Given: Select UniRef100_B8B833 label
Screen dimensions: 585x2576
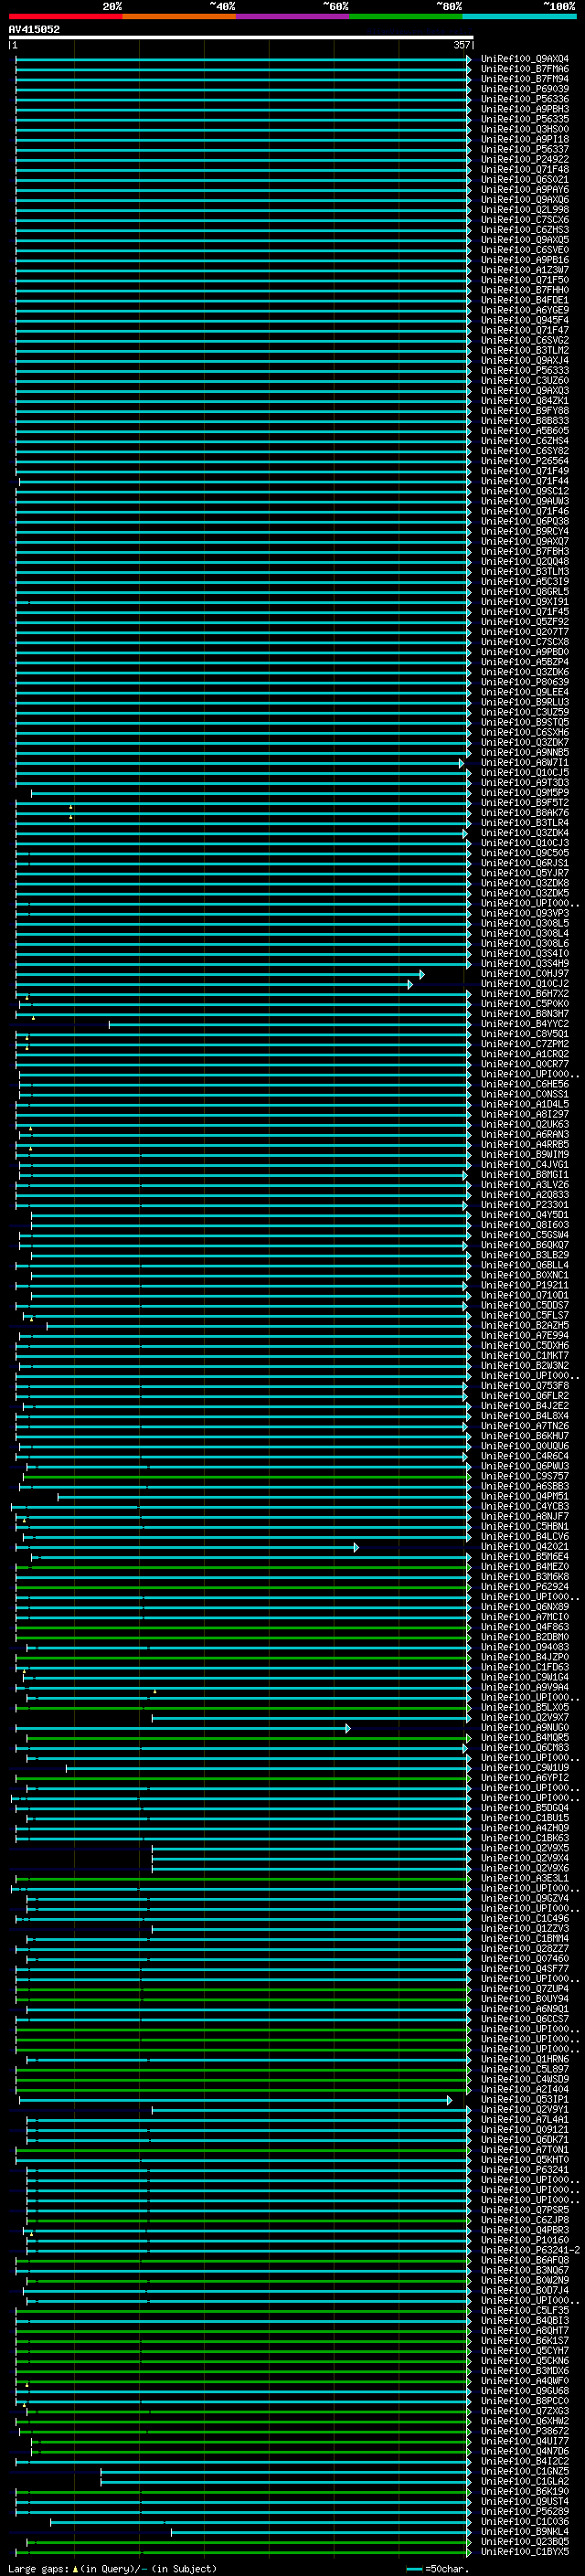Looking at the screenshot, I should click(x=525, y=421).
